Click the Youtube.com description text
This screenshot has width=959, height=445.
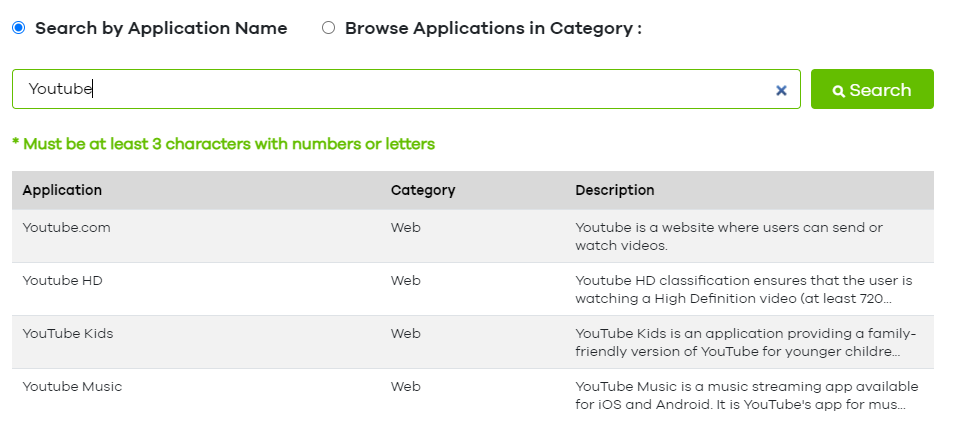tap(728, 236)
